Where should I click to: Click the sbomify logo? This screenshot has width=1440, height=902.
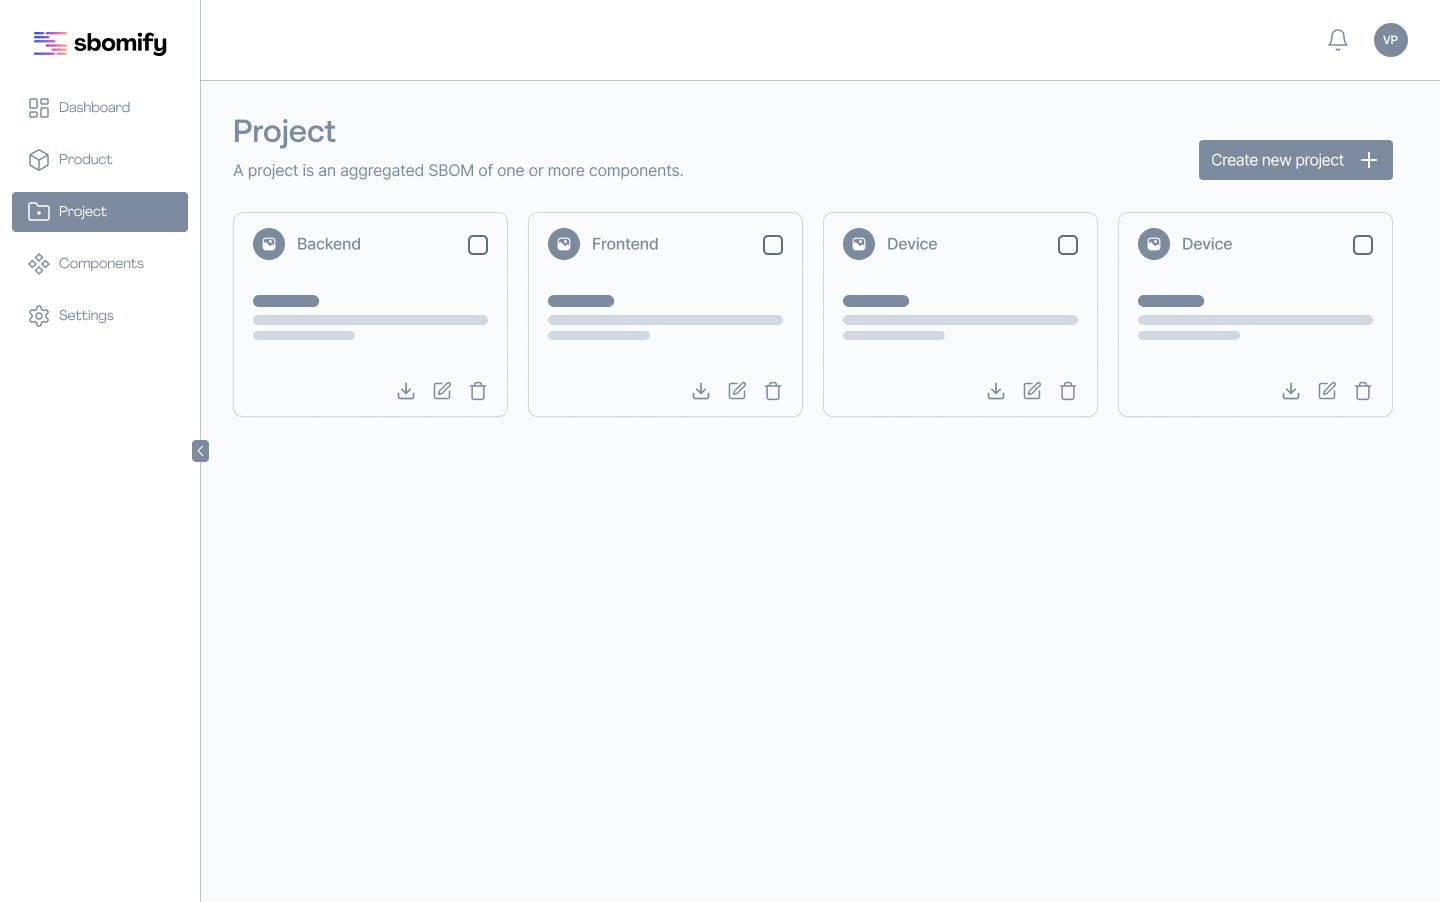click(100, 43)
